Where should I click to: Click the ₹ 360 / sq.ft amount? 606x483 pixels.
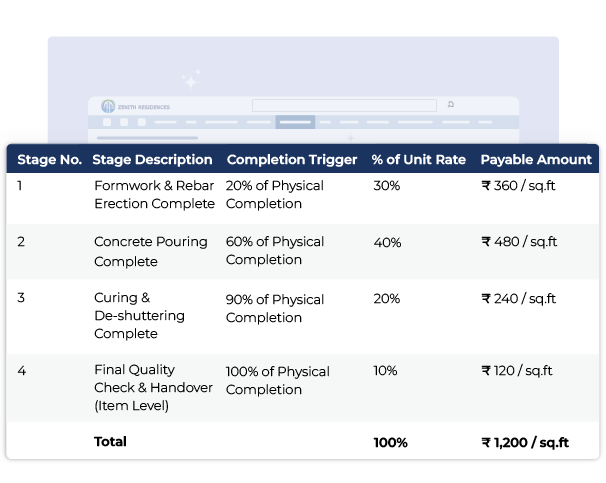coord(519,186)
